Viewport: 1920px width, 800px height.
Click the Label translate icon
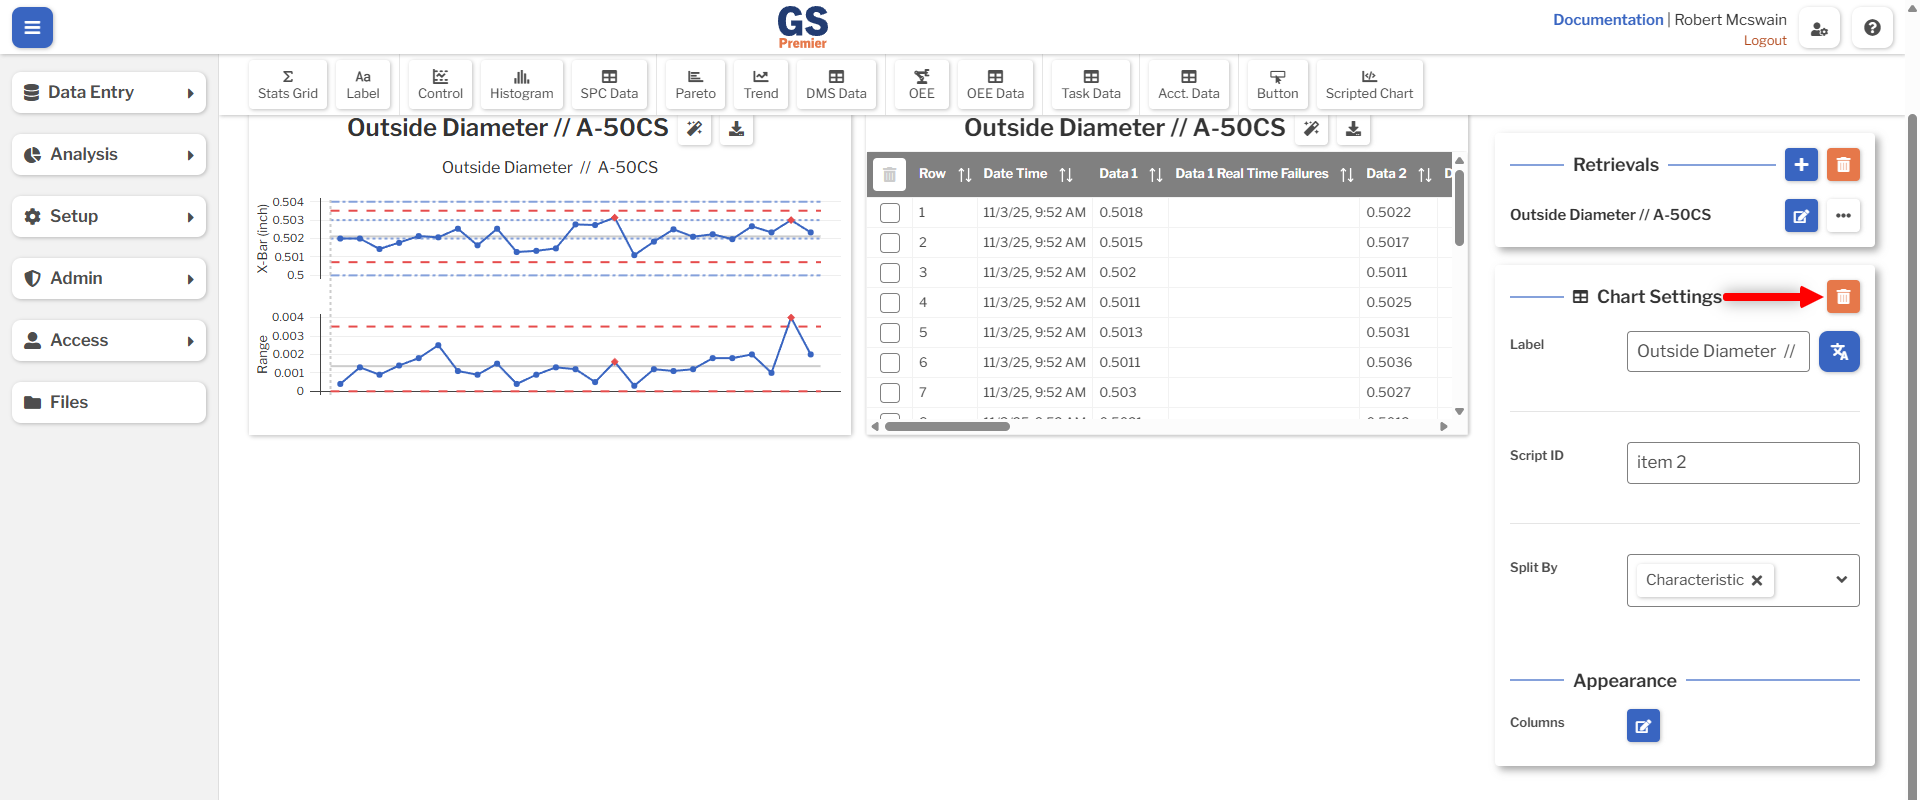[x=1839, y=352]
